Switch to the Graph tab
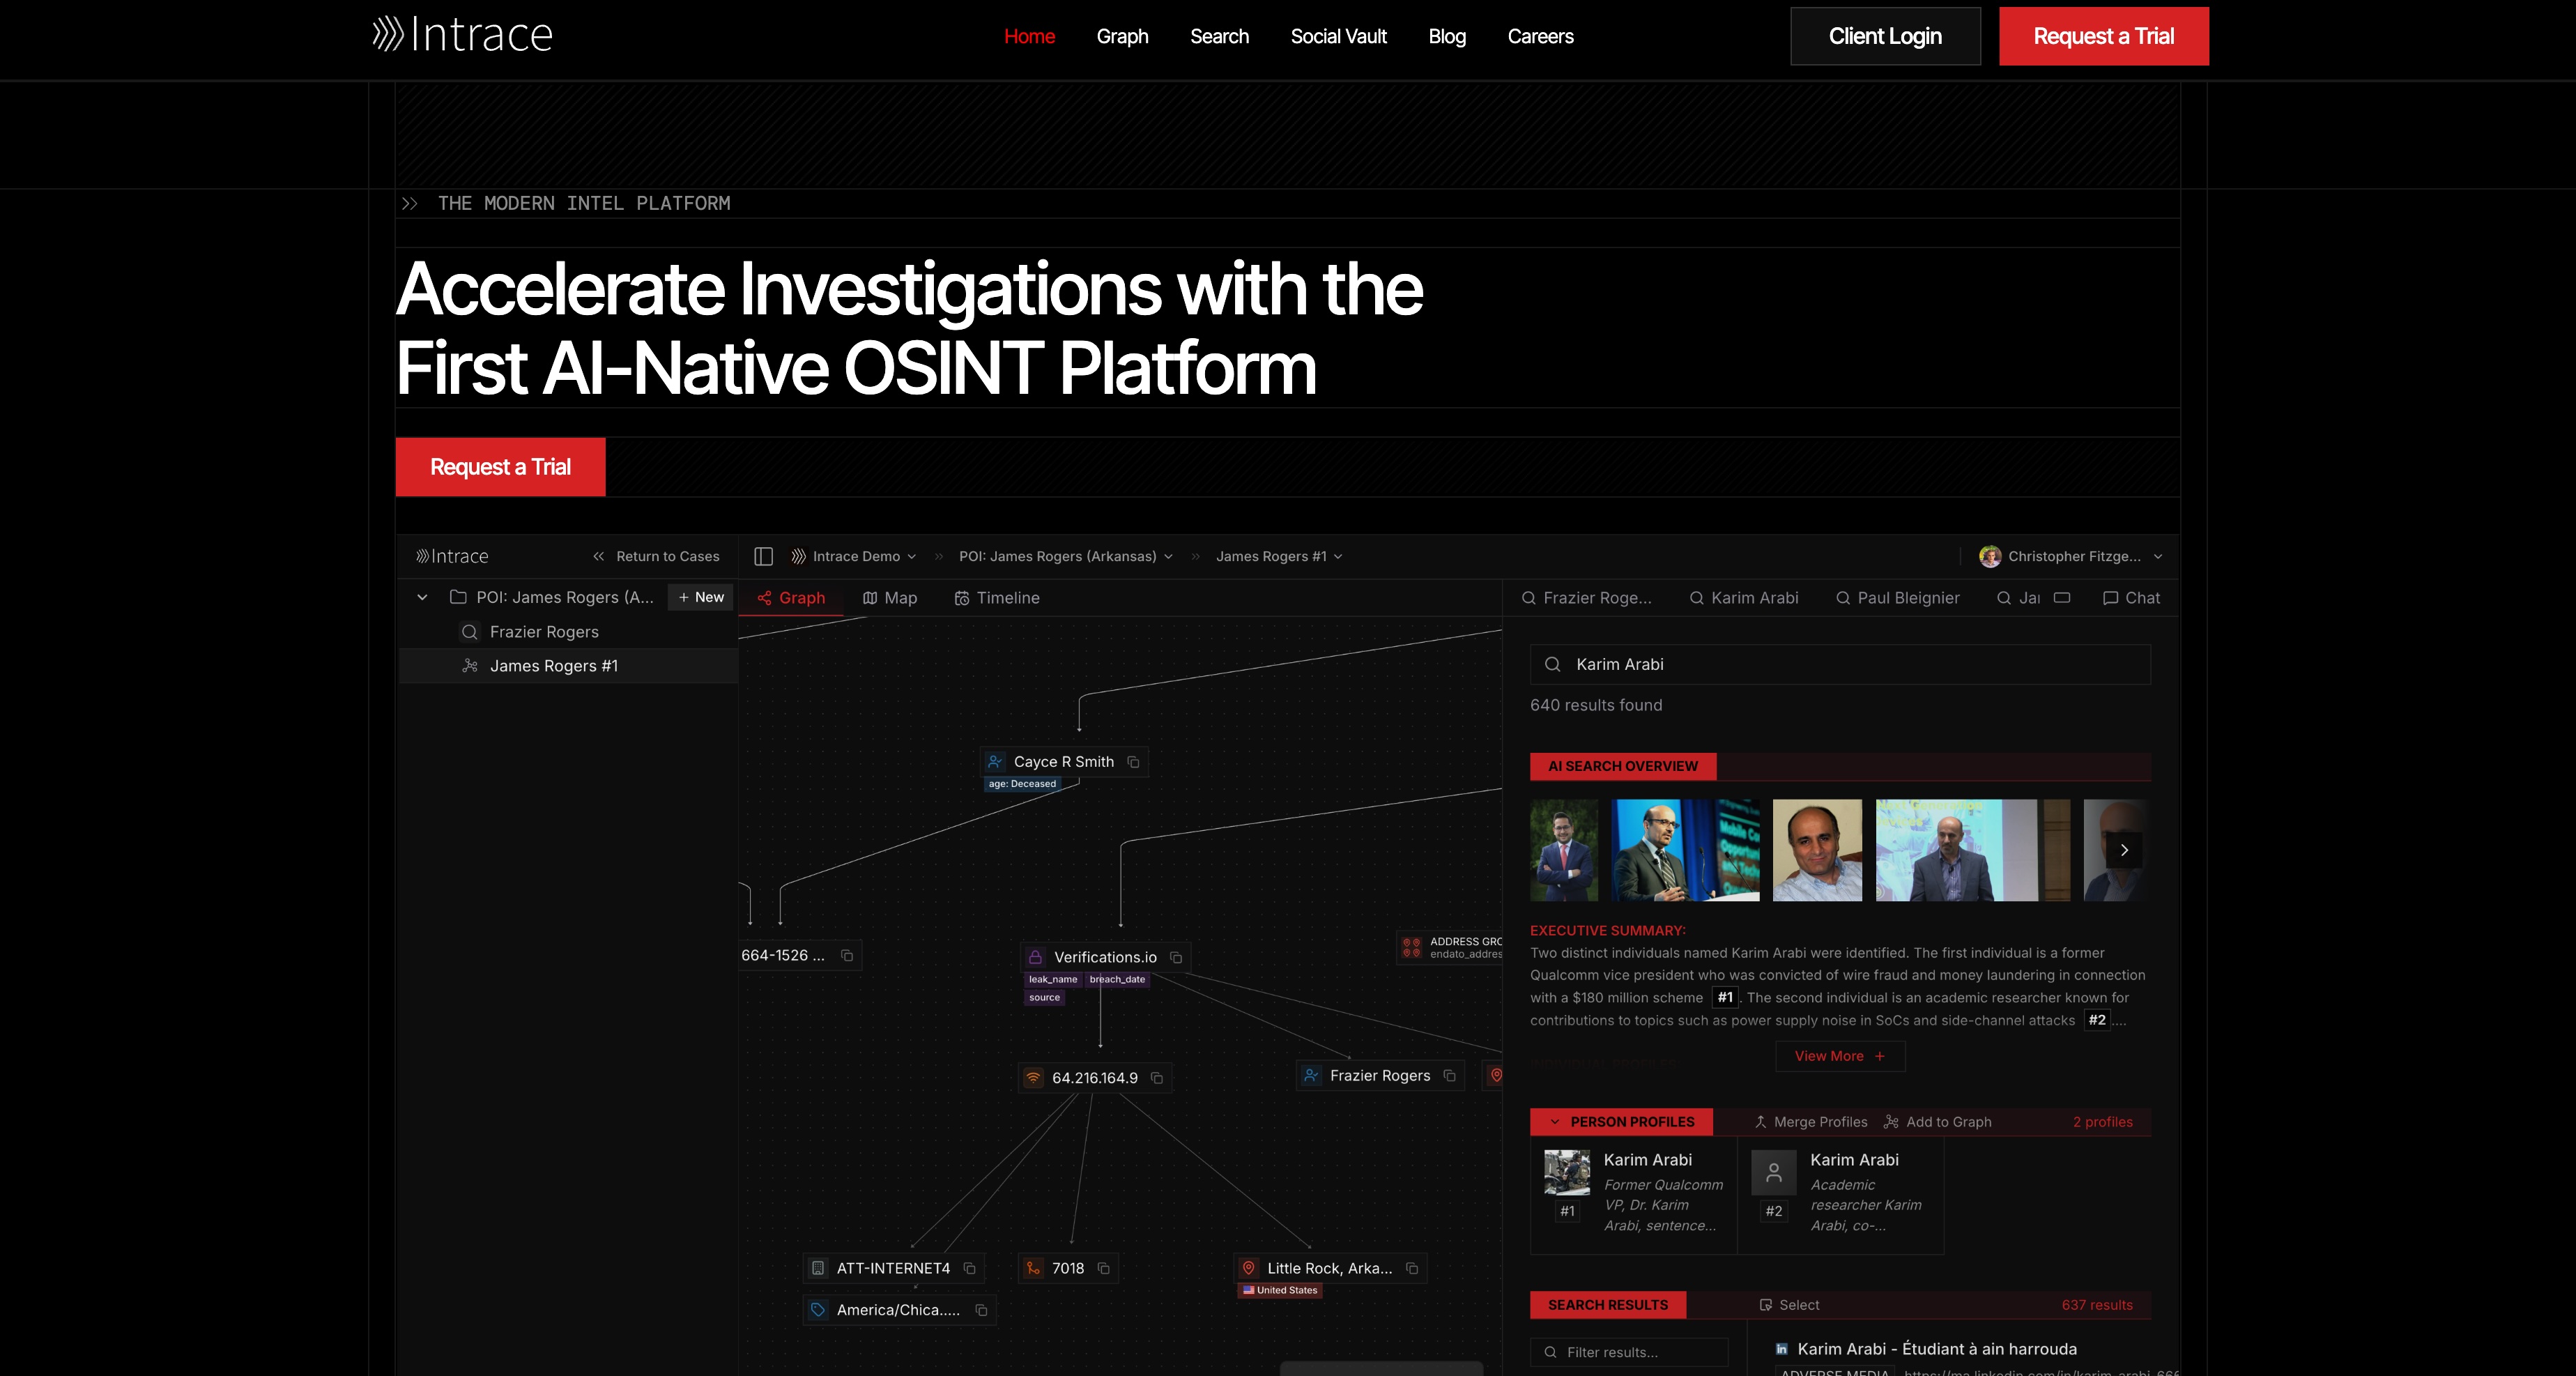 point(790,597)
